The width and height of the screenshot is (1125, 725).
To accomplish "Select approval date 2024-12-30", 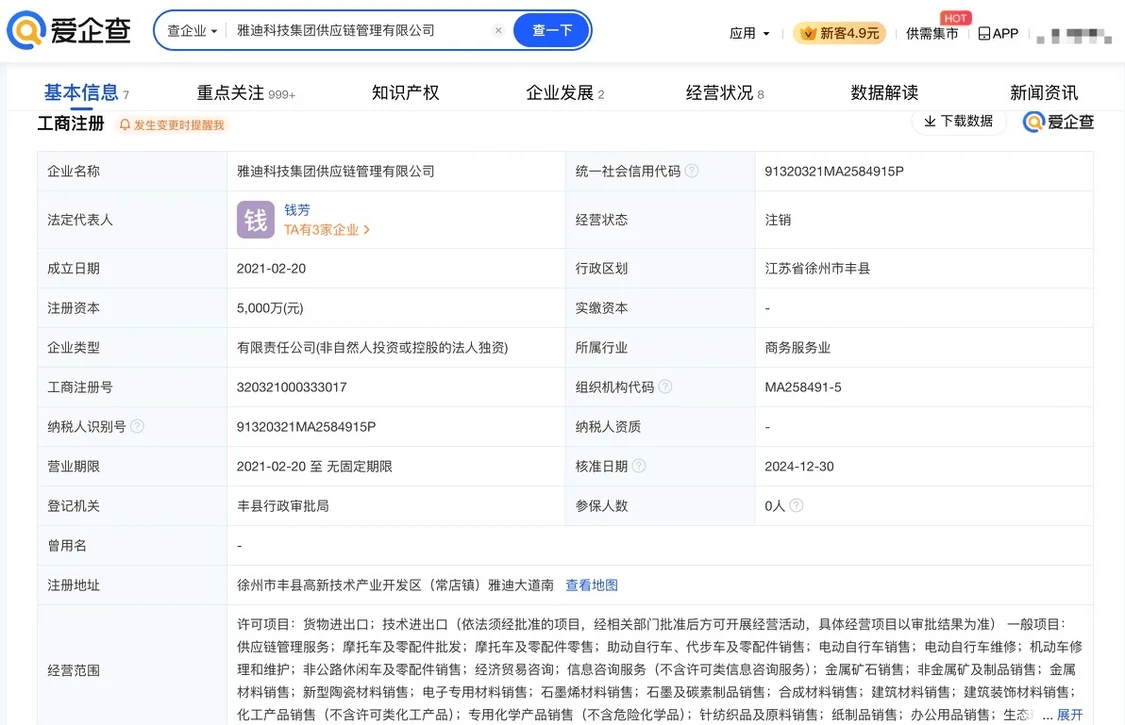I will [x=799, y=466].
